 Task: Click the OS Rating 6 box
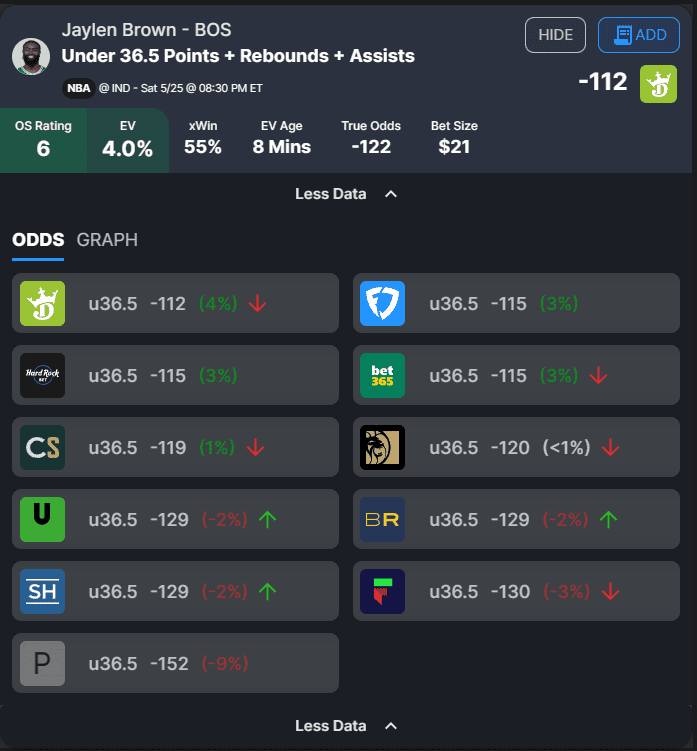(x=43, y=139)
